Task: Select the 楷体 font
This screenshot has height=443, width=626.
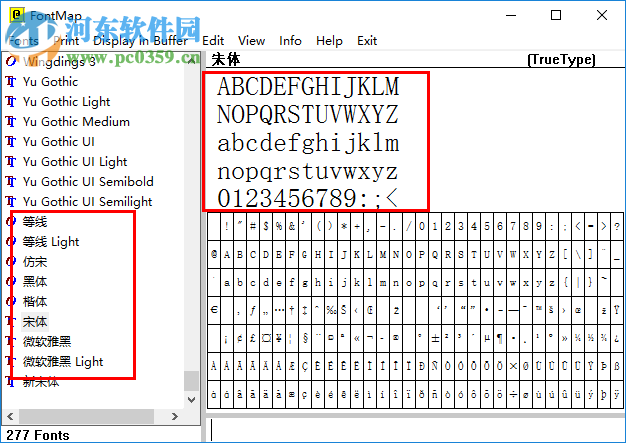Action: point(35,301)
